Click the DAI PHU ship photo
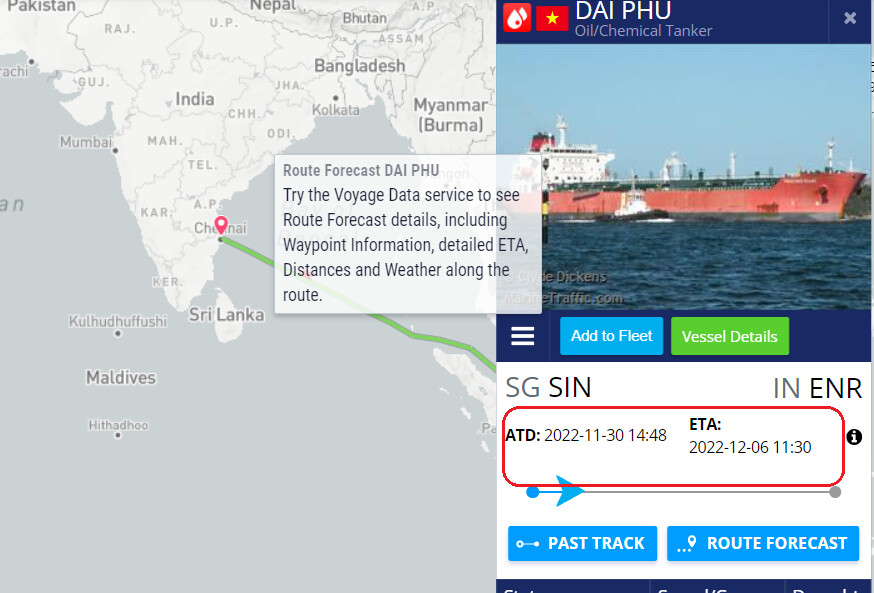 683,177
